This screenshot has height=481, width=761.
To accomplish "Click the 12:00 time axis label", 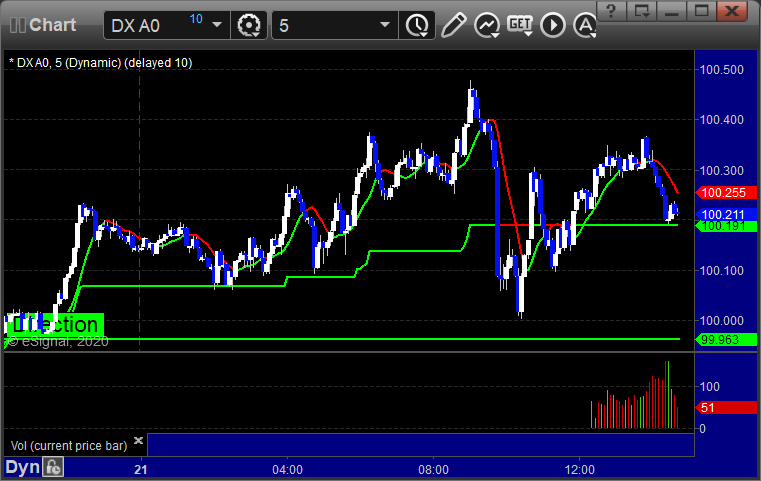I will pos(579,469).
